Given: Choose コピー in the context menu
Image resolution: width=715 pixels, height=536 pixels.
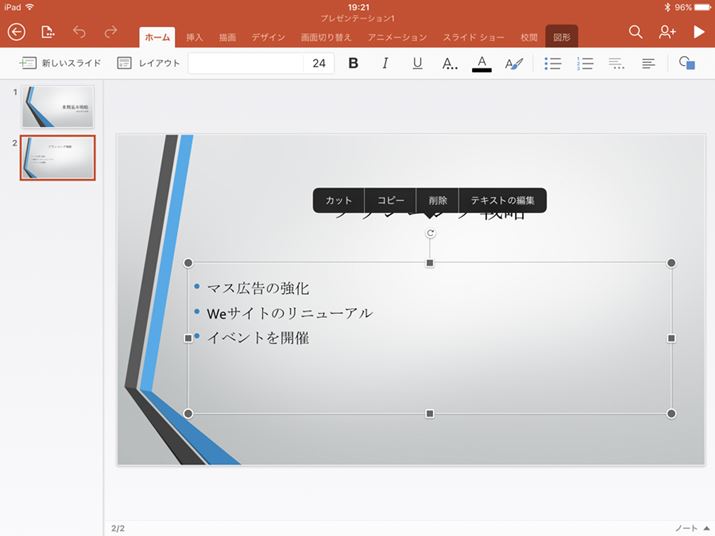Looking at the screenshot, I should pos(391,201).
